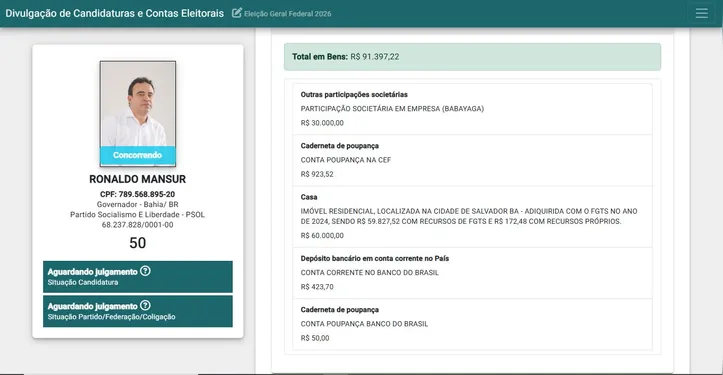Click the Governador - Bahia/ BR line
This screenshot has height=375, width=723.
click(x=137, y=204)
